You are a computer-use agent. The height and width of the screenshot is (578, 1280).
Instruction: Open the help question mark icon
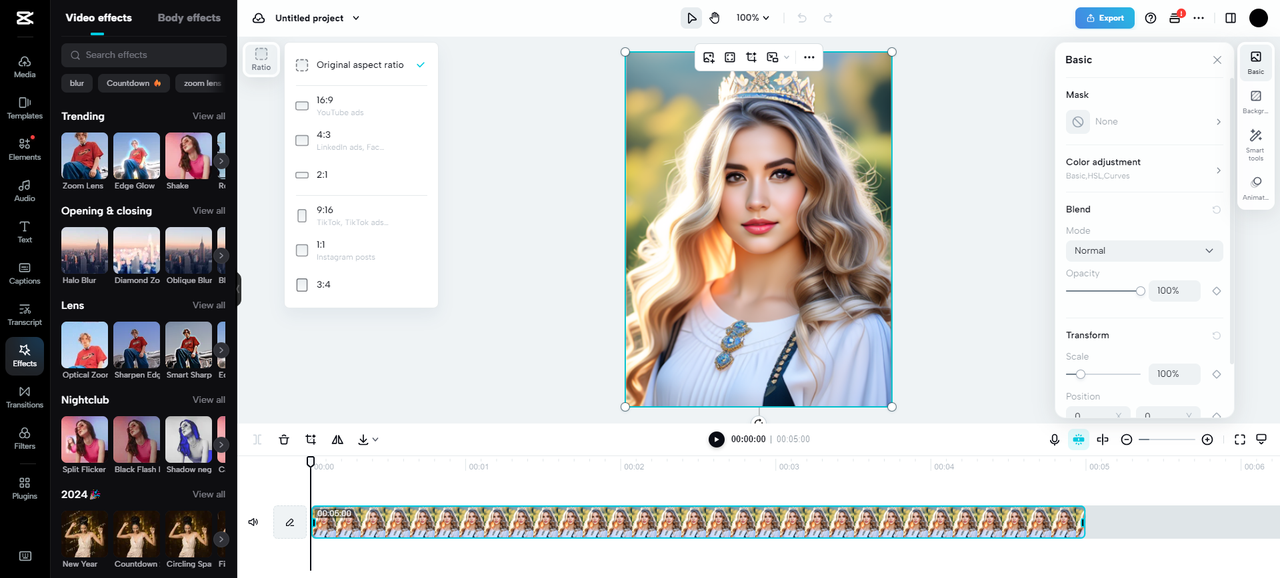coord(1150,18)
